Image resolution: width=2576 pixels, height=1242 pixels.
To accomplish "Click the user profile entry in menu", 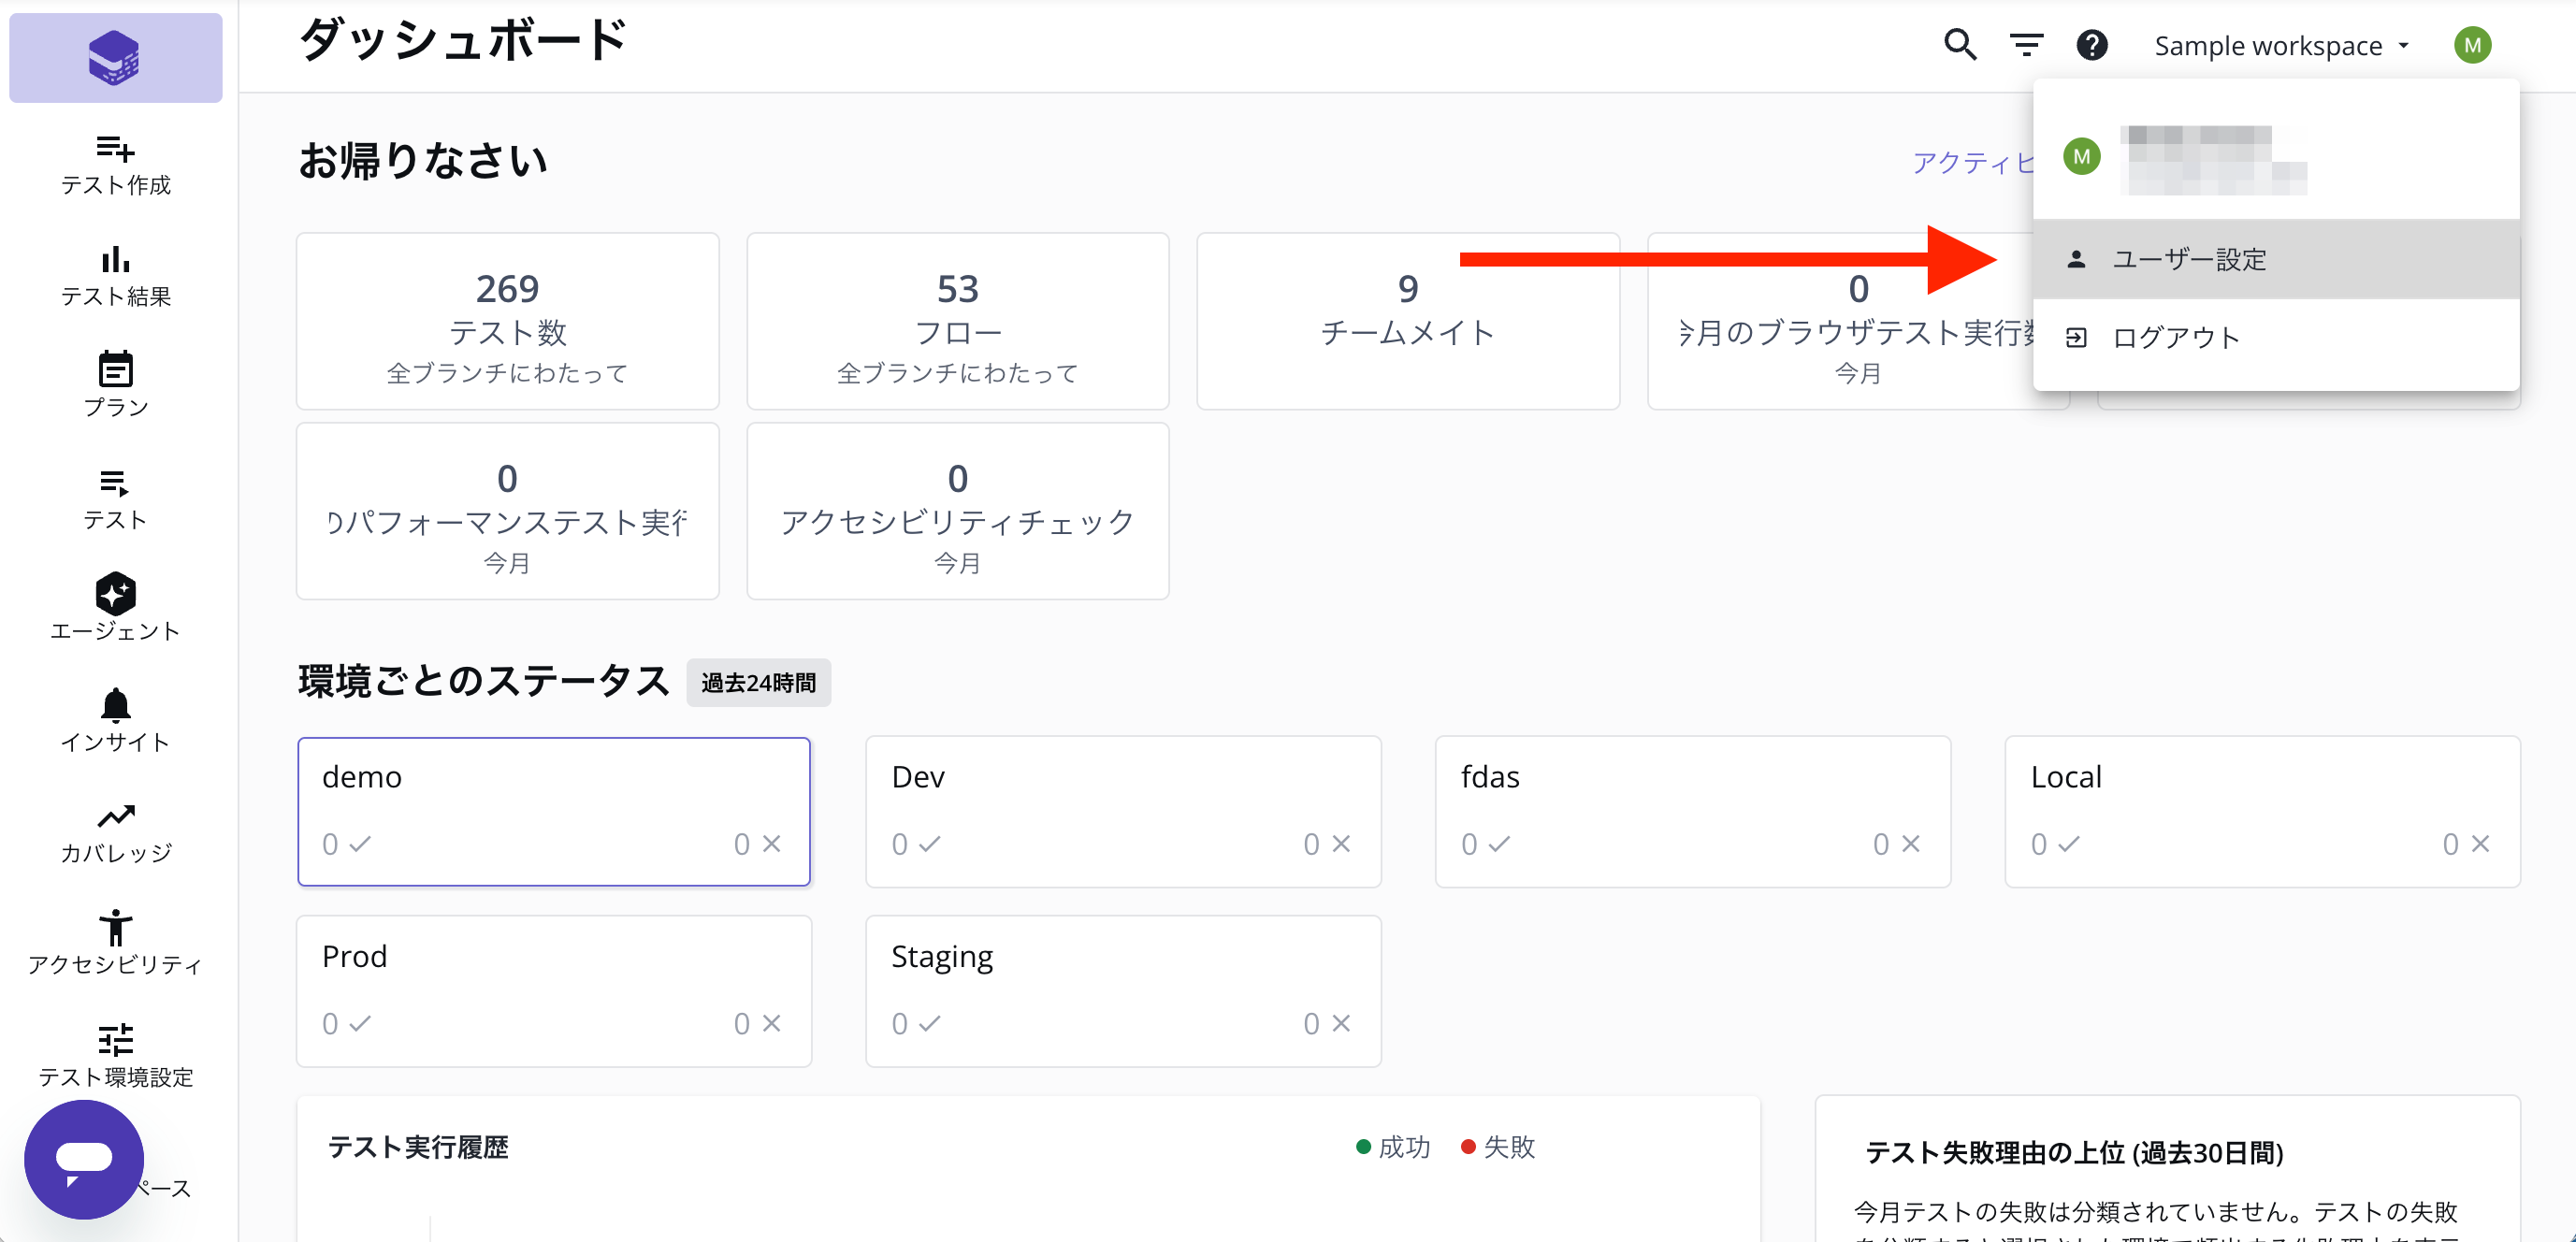I will (x=2276, y=157).
